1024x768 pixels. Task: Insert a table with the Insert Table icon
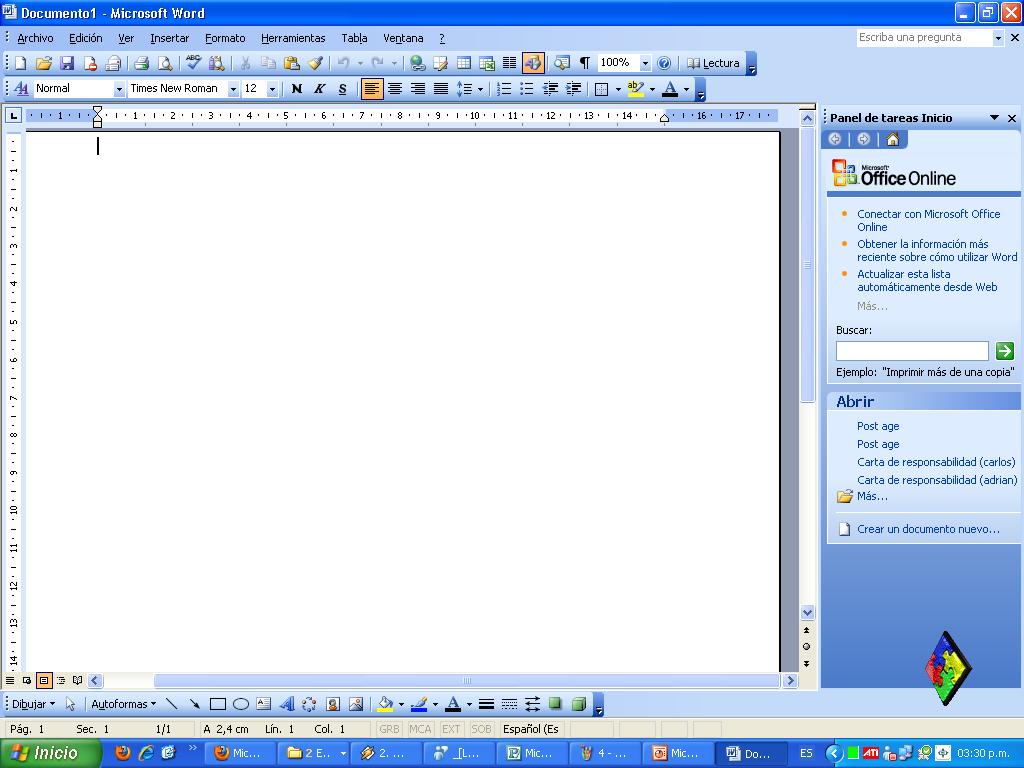click(x=463, y=61)
